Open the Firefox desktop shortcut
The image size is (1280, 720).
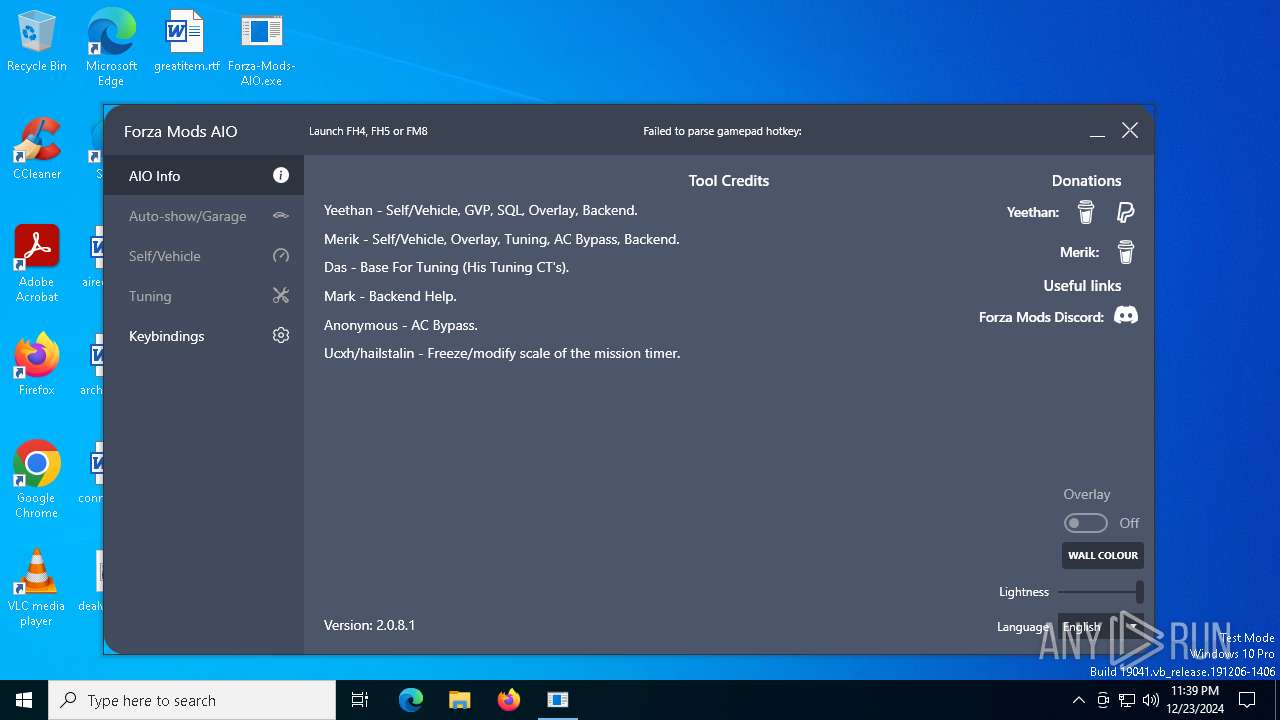(x=37, y=365)
